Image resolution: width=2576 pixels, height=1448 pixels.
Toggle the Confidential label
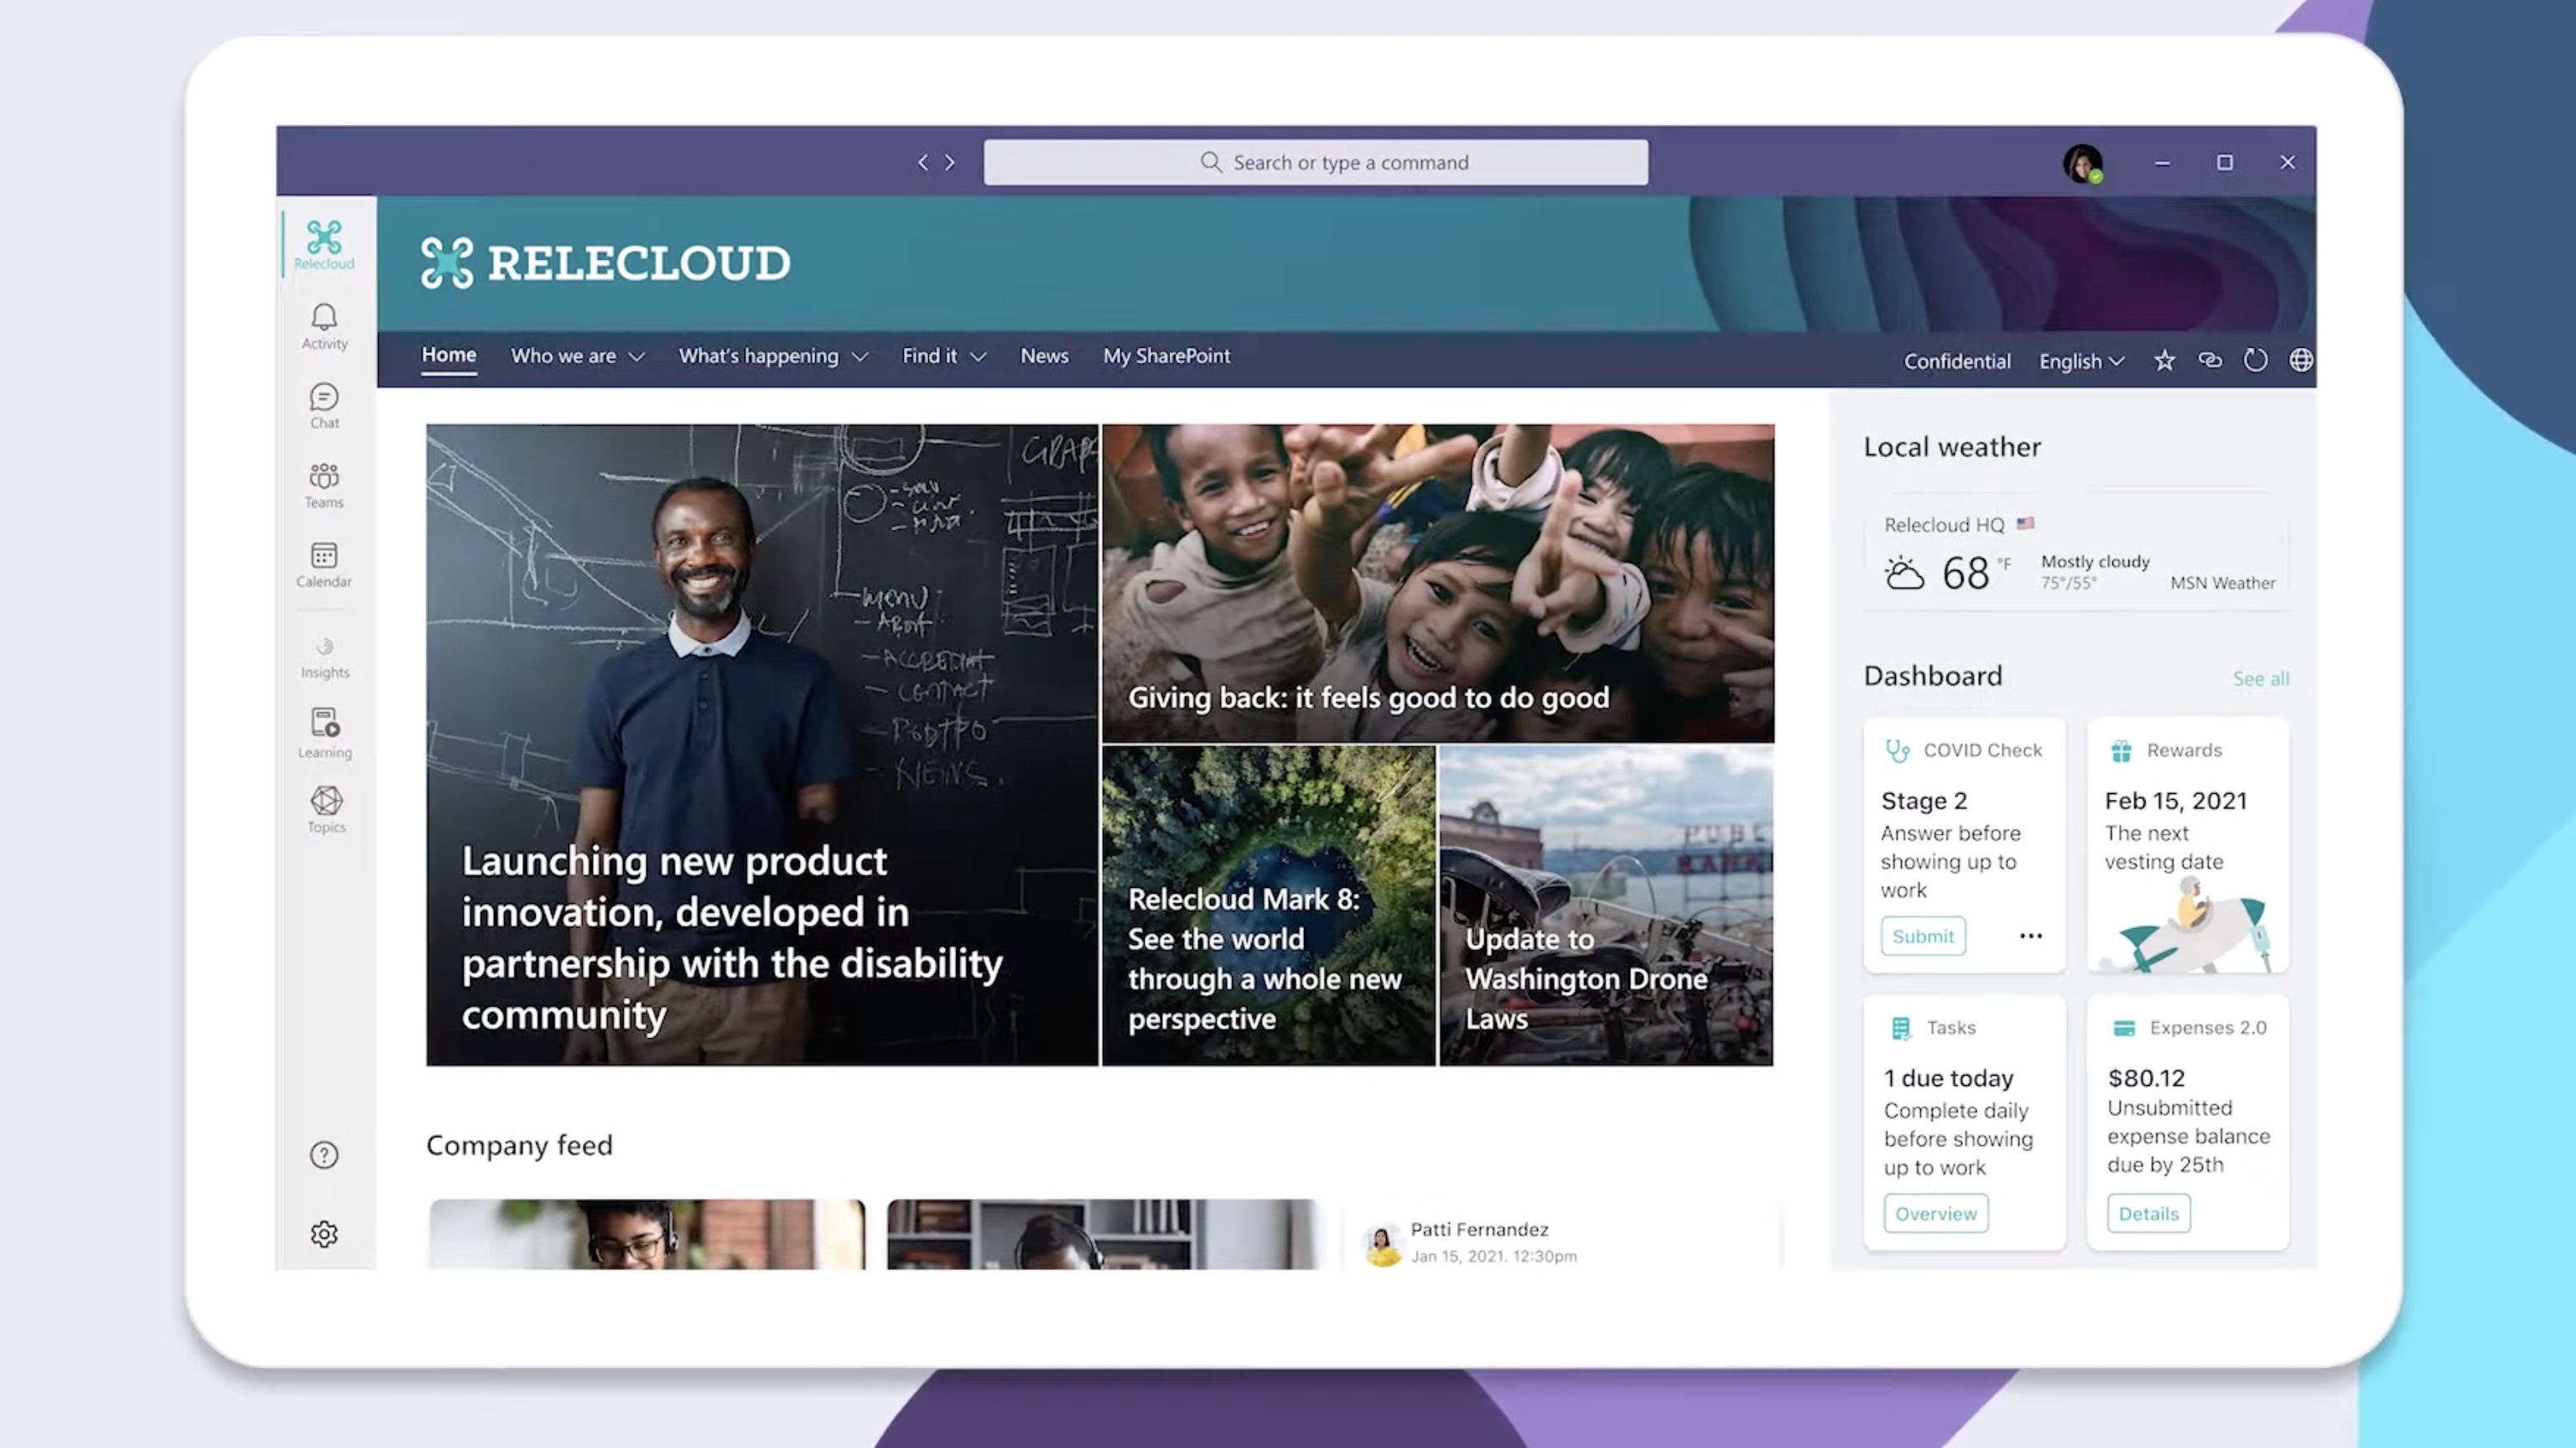coord(1957,359)
